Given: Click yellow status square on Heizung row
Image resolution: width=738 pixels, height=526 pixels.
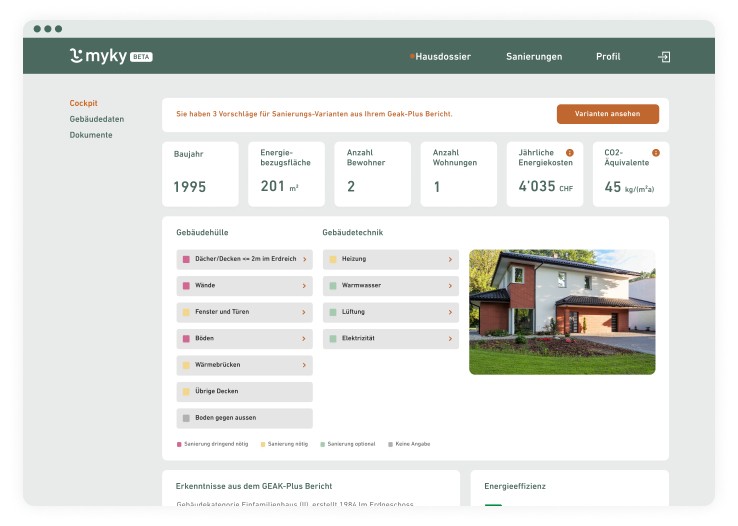Looking at the screenshot, I should 333,259.
